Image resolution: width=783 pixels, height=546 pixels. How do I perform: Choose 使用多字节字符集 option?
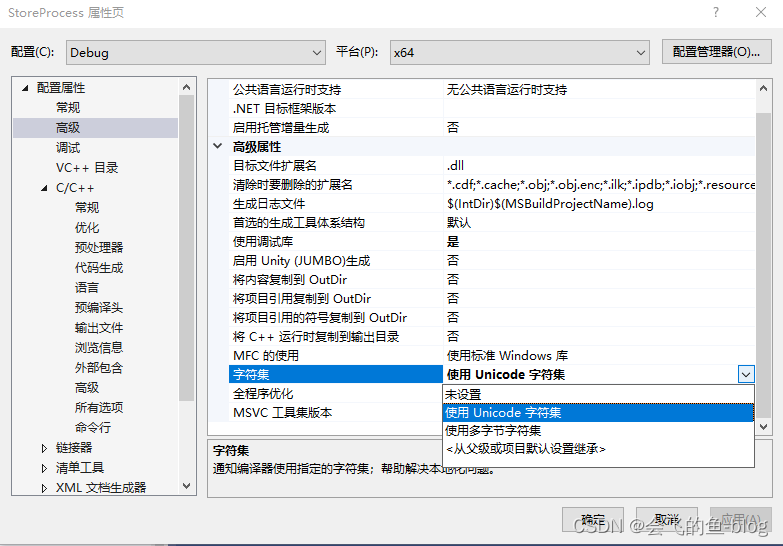[x=598, y=431]
